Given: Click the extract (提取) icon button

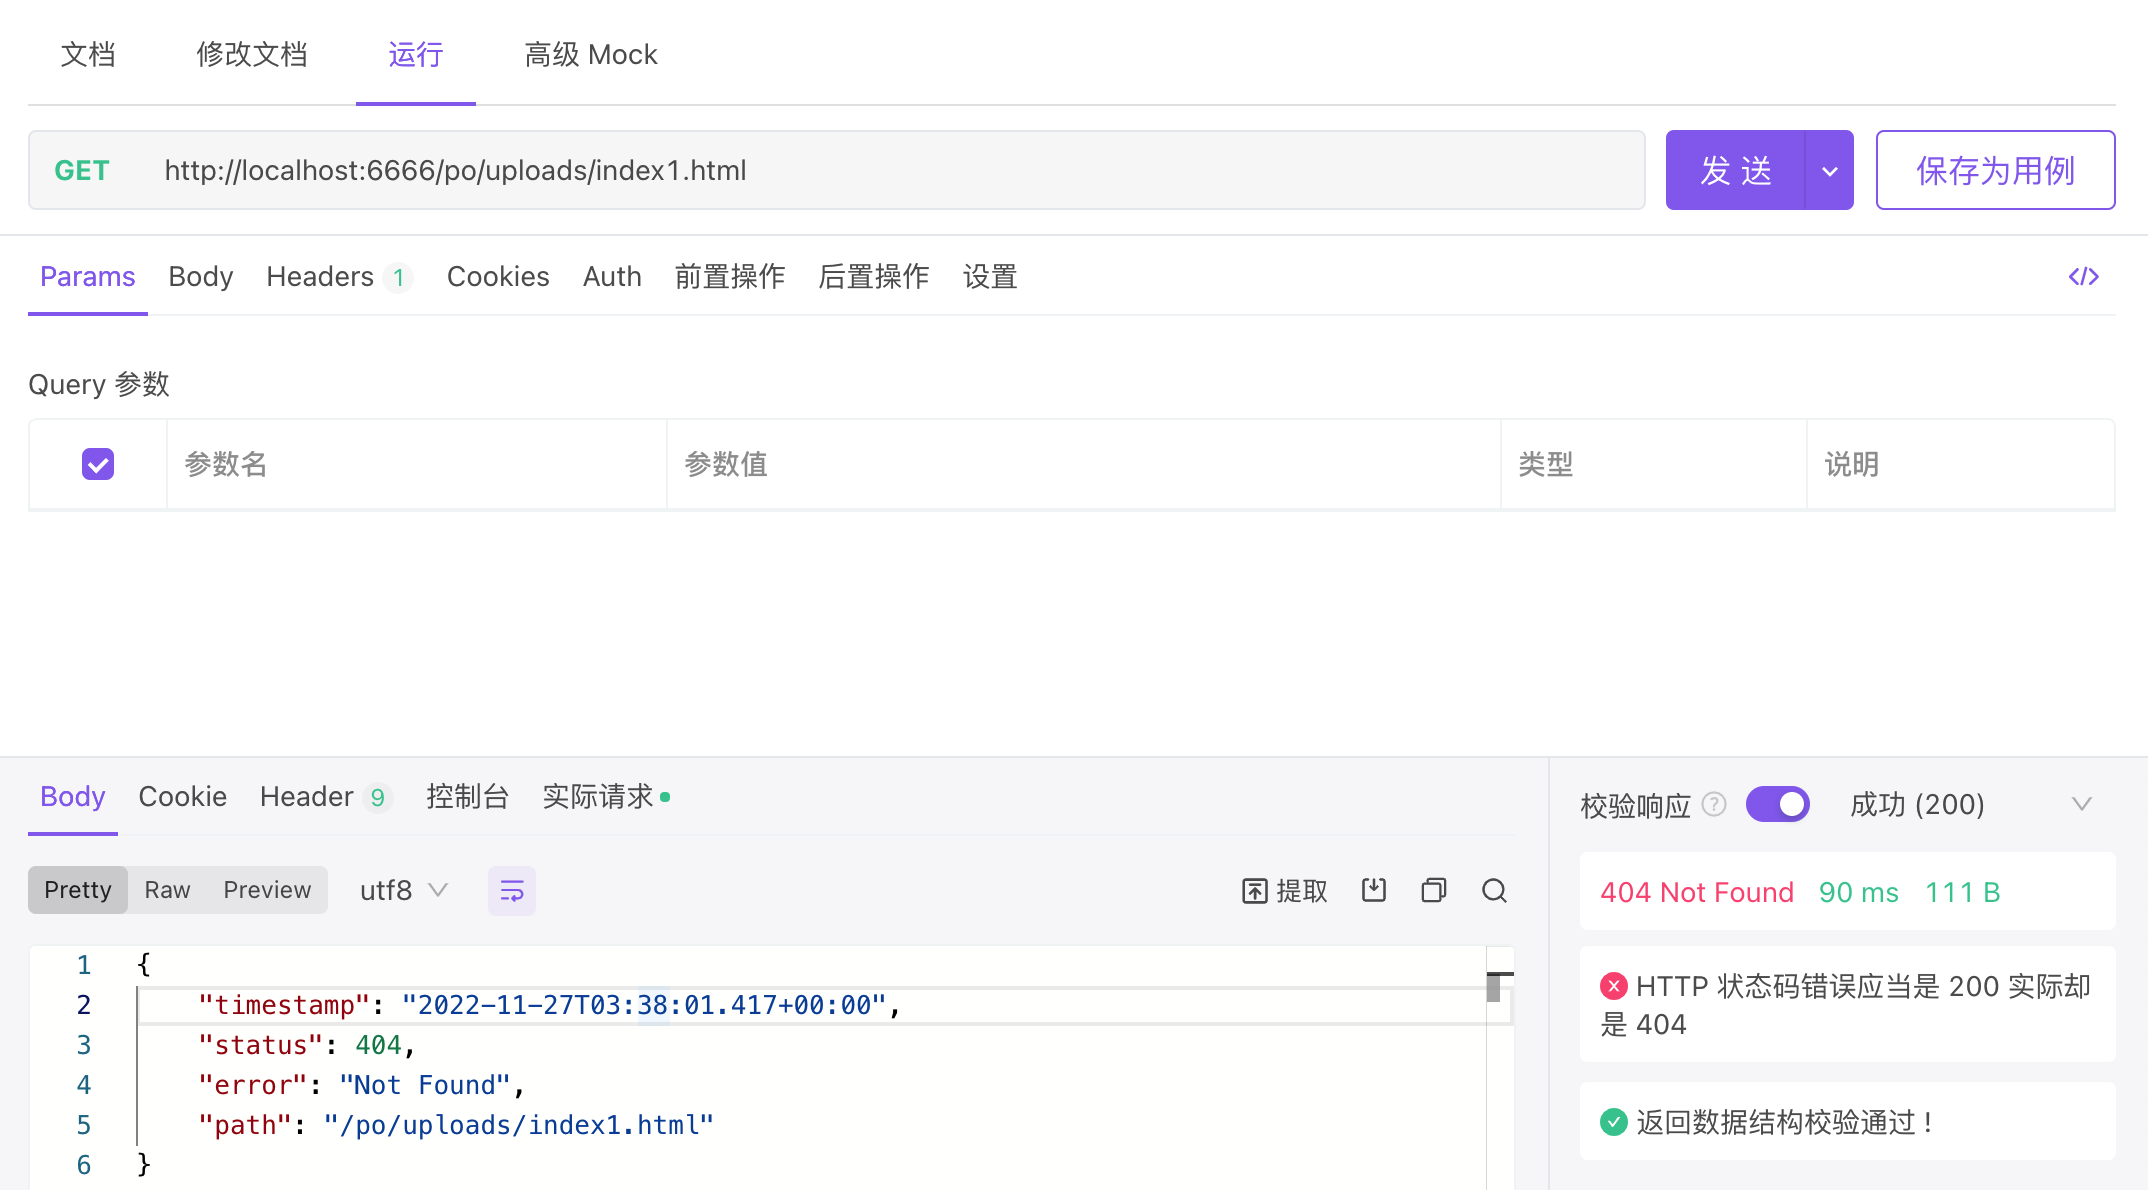Looking at the screenshot, I should [x=1285, y=890].
